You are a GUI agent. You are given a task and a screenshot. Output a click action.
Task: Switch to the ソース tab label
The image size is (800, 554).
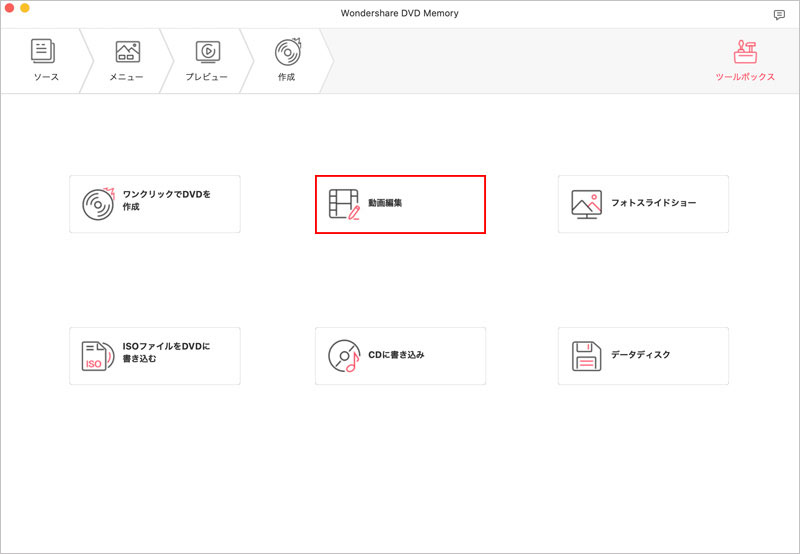46,77
